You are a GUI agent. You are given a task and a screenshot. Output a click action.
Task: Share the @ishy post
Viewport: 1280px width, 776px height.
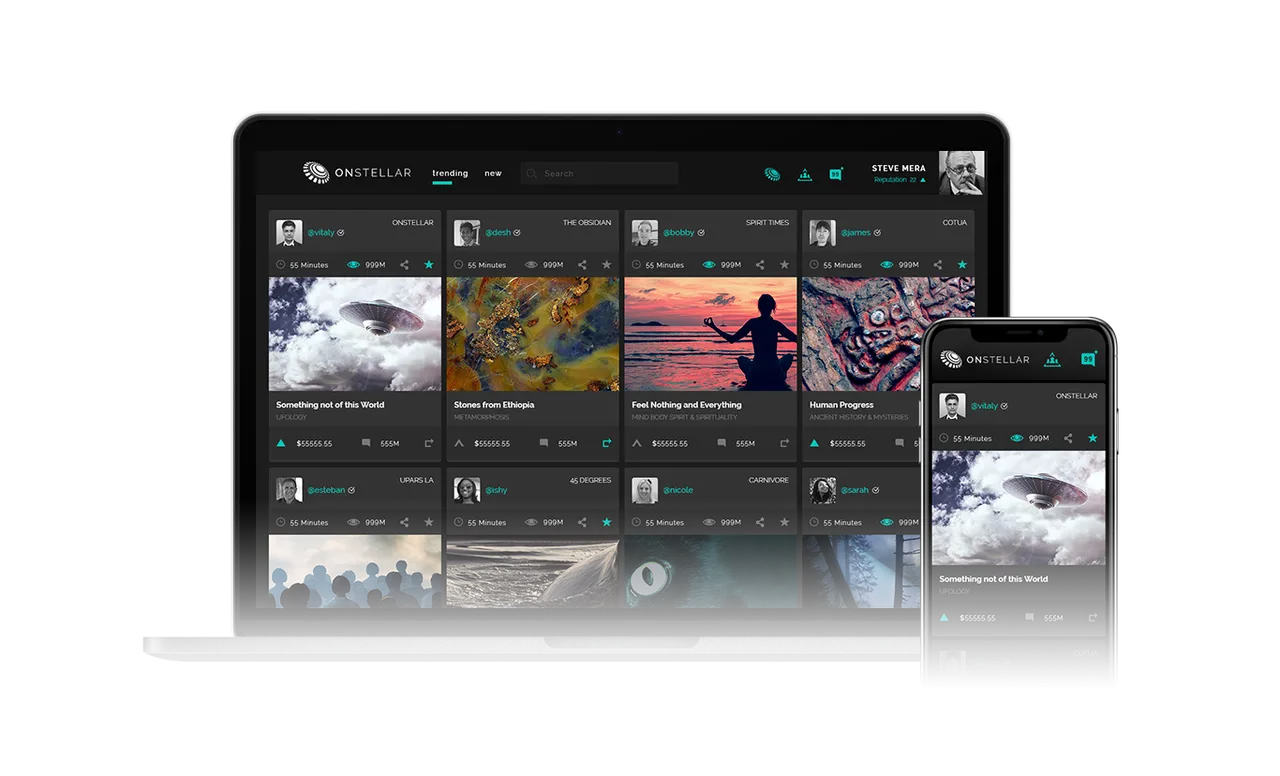point(582,522)
